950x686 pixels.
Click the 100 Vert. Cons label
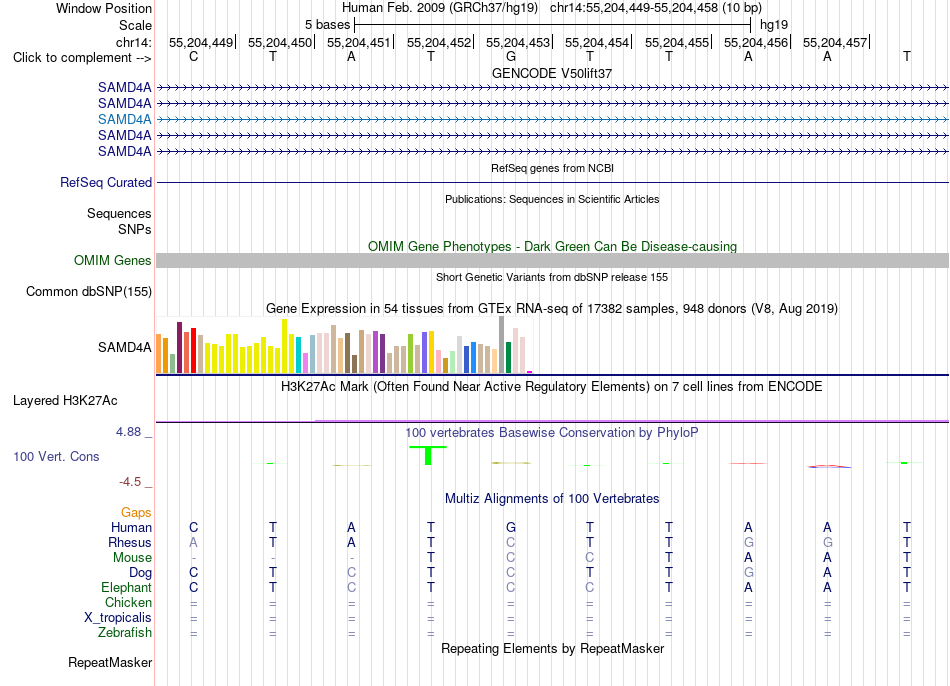point(56,456)
